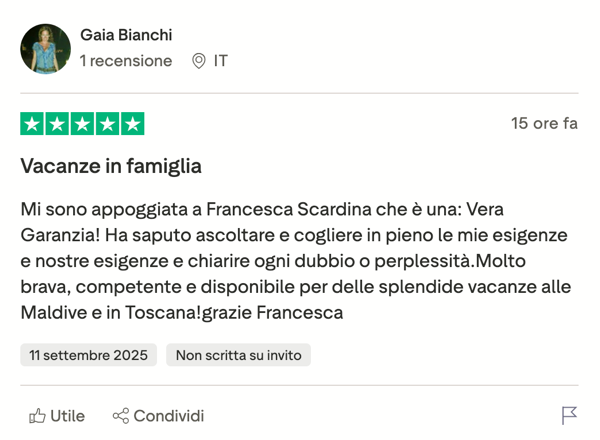
Task: Click the review text about Francesca Scardina
Action: click(296, 261)
